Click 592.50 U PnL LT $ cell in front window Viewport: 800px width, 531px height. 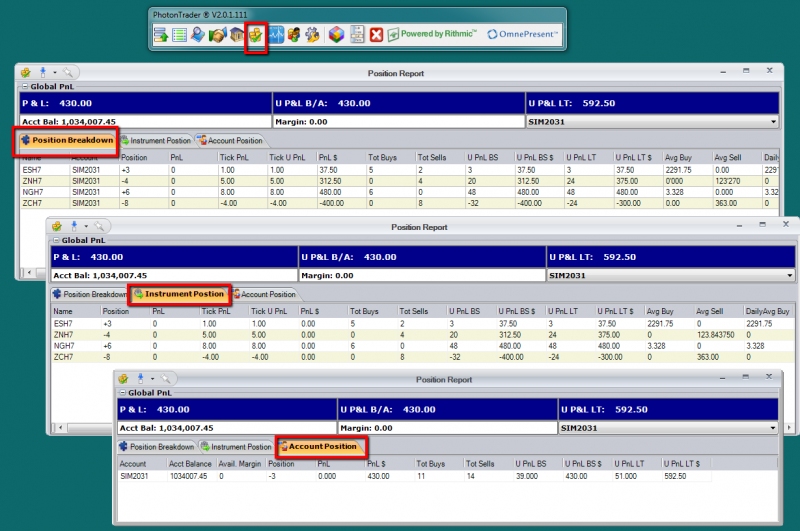[675, 476]
